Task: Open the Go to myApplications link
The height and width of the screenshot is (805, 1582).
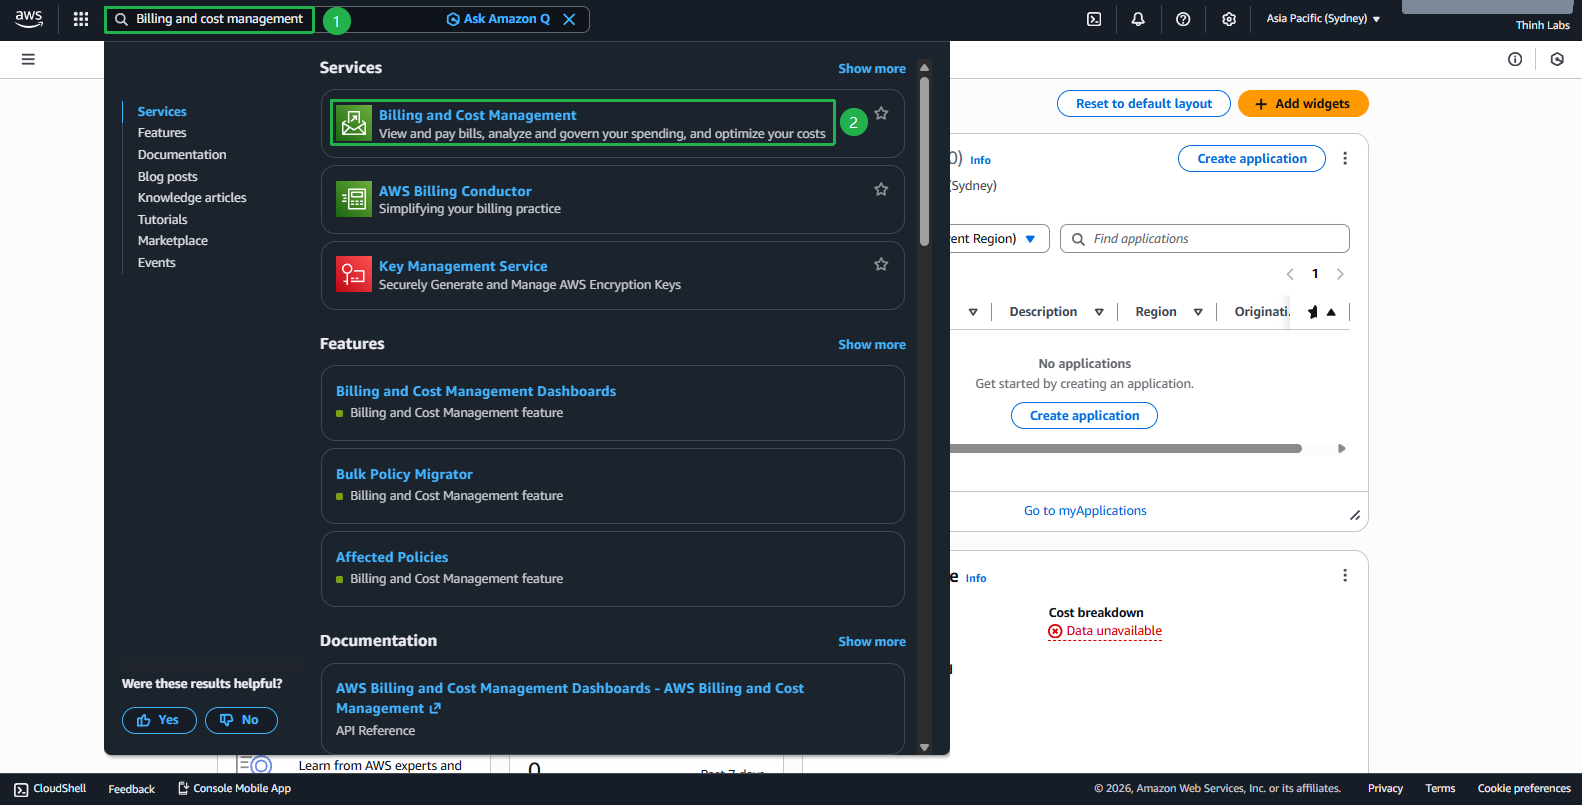Action: [1085, 511]
